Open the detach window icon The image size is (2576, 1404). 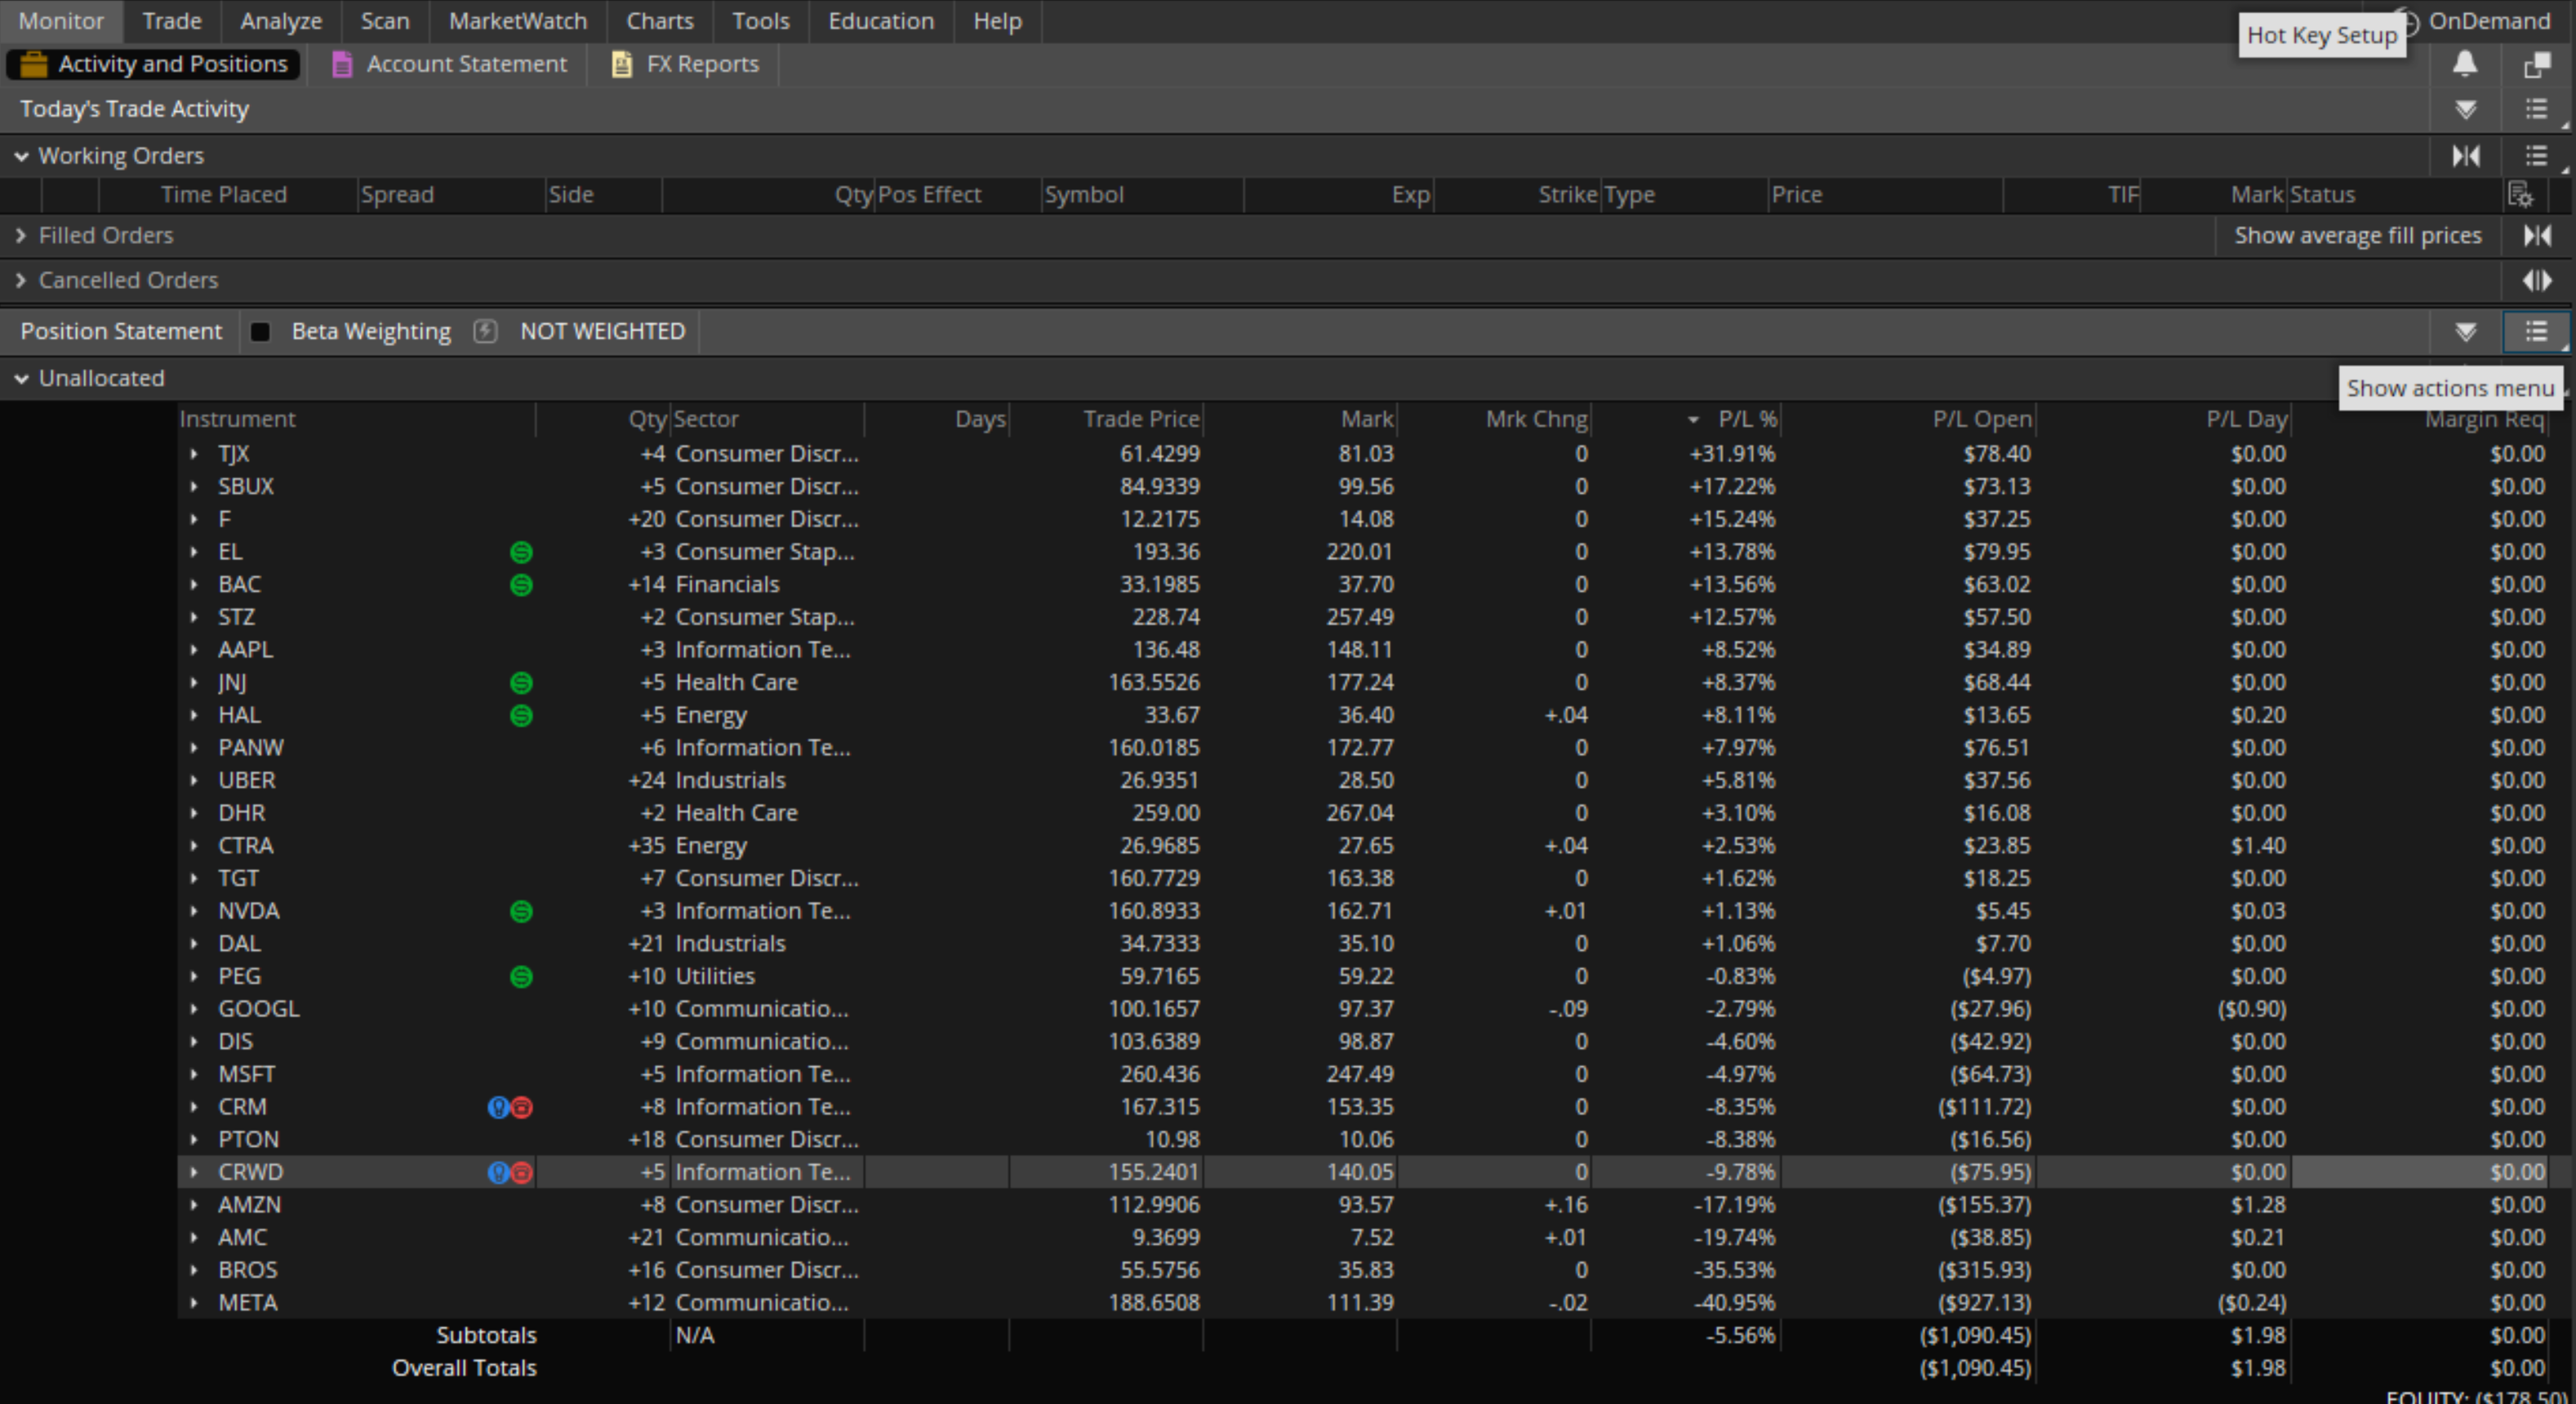2537,64
